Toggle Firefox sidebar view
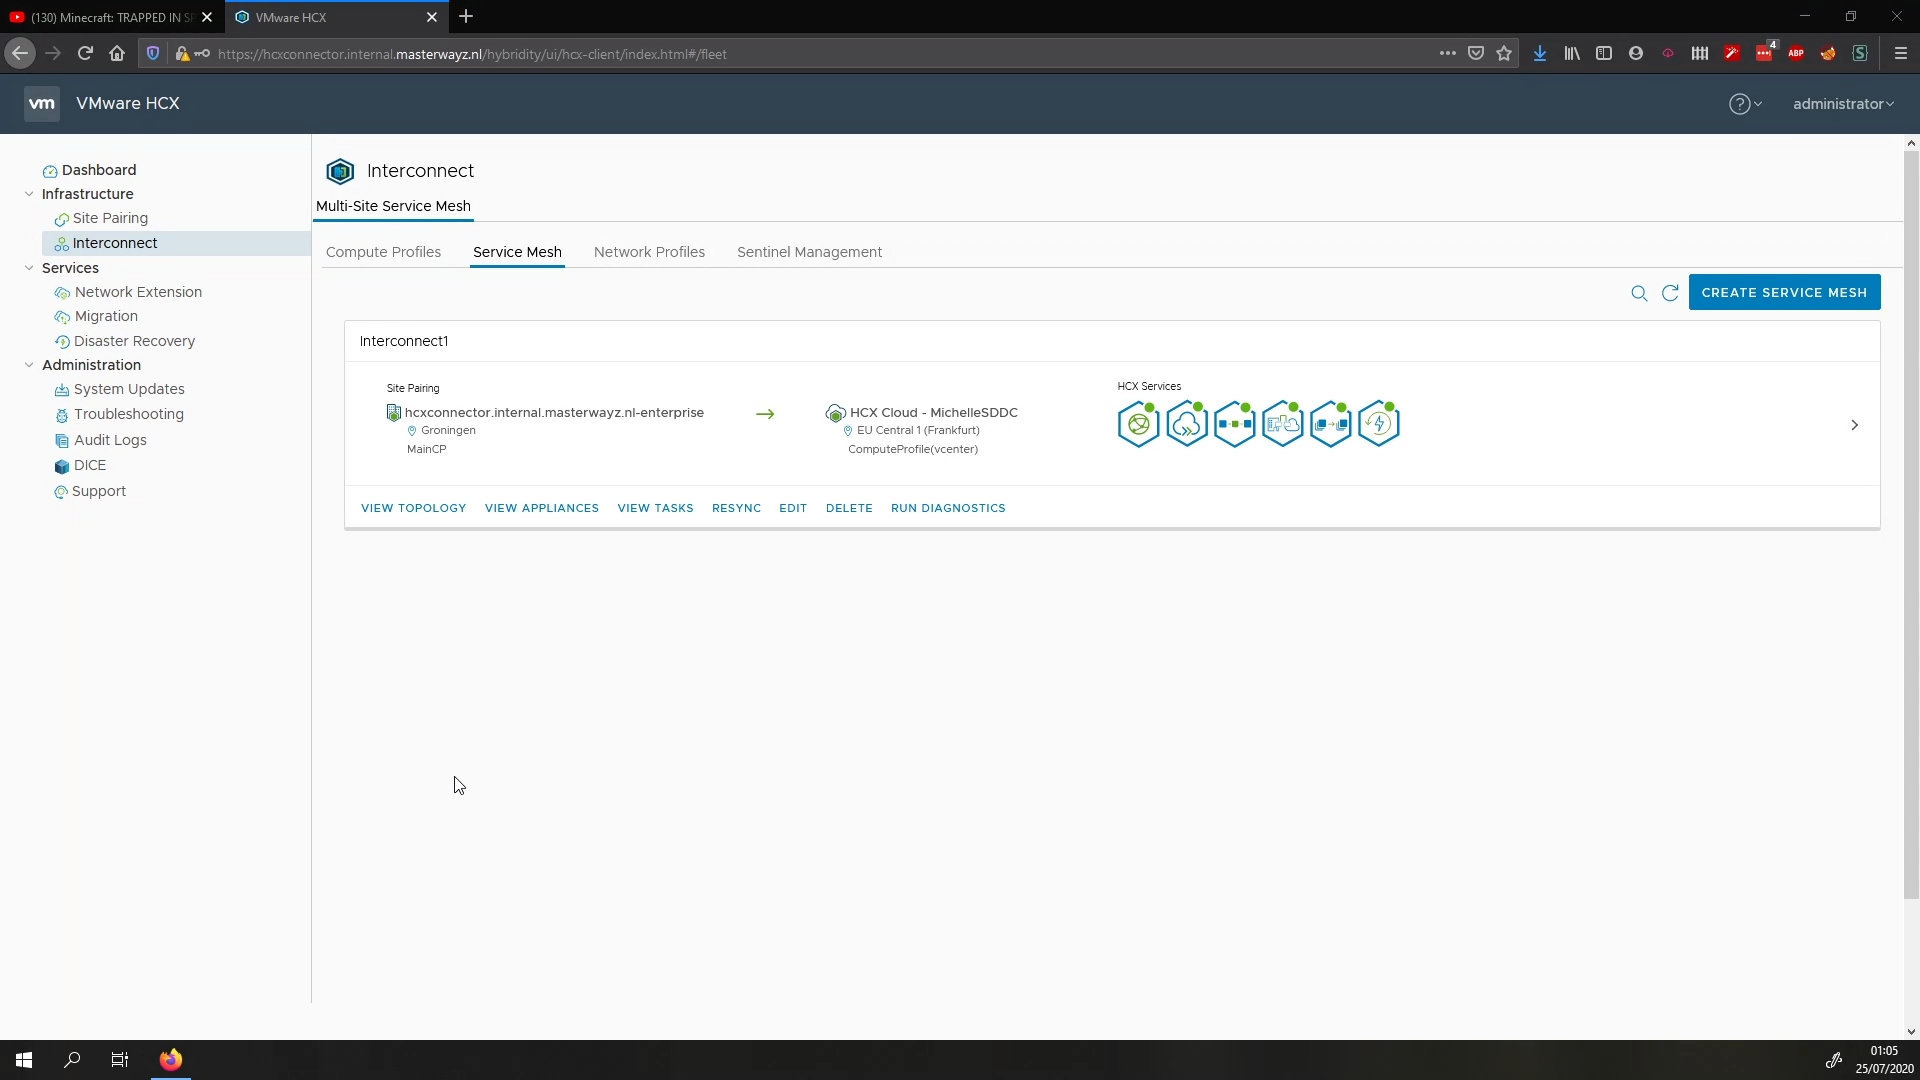The width and height of the screenshot is (1920, 1080). pos(1604,54)
